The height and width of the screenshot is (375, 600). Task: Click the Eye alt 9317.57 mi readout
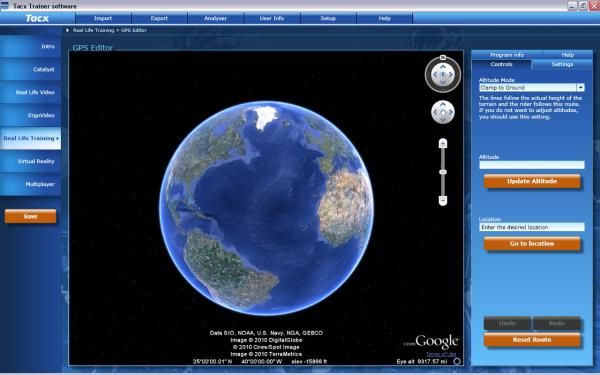421,361
